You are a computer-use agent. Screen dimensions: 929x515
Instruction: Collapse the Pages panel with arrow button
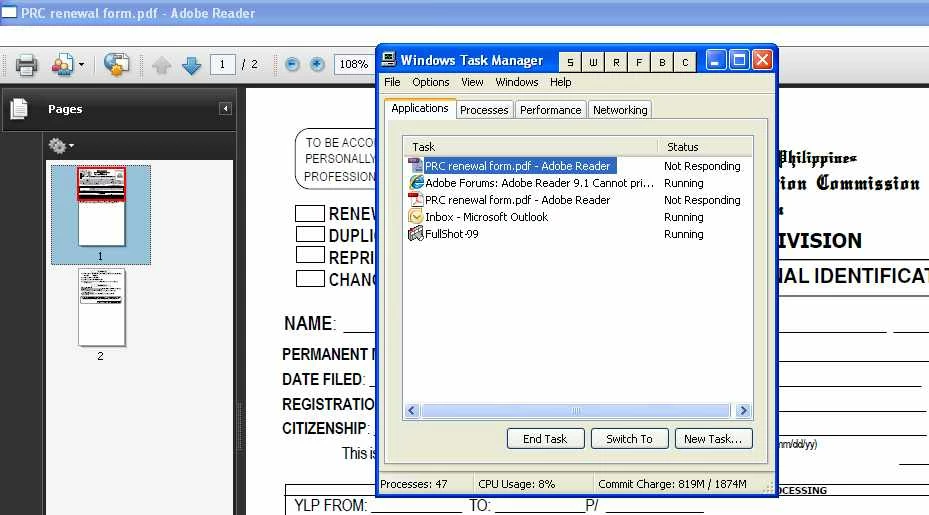click(x=225, y=108)
